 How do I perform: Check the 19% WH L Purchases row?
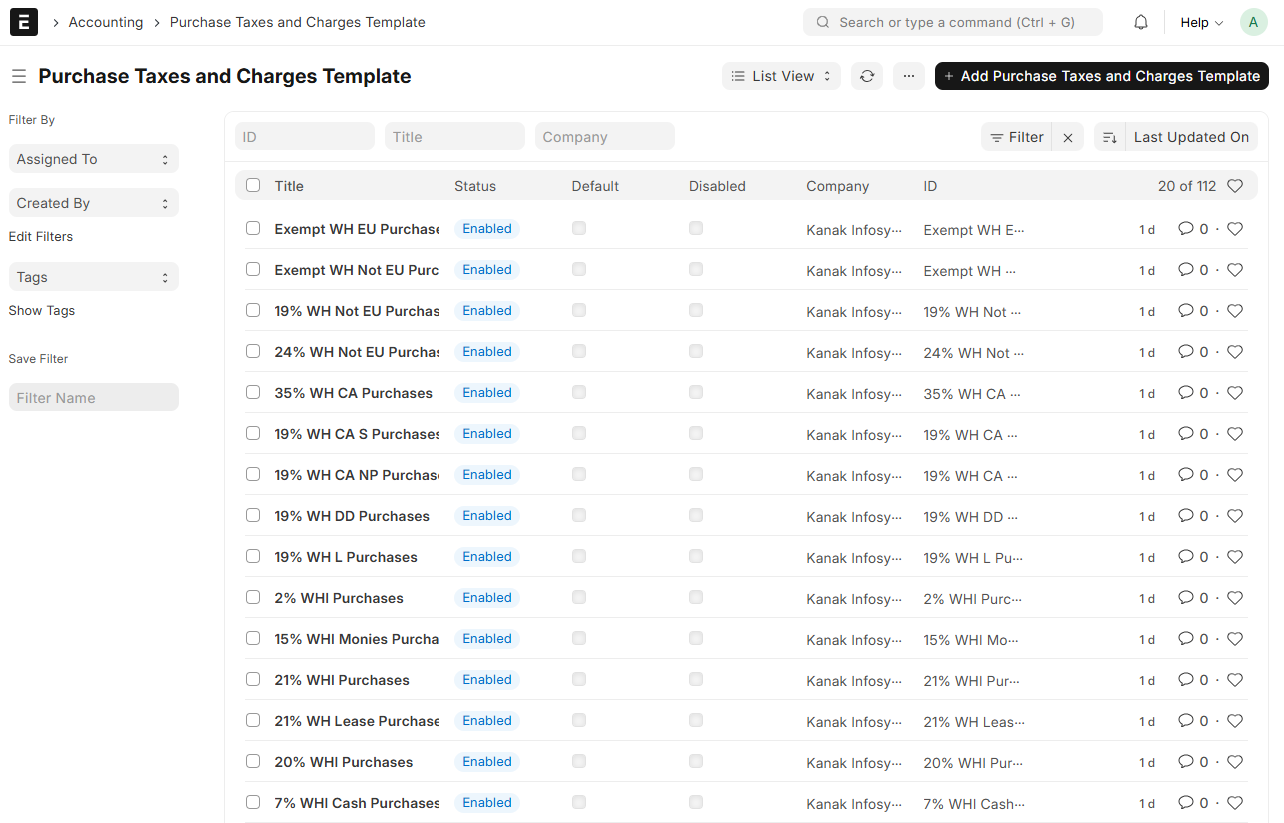click(253, 556)
